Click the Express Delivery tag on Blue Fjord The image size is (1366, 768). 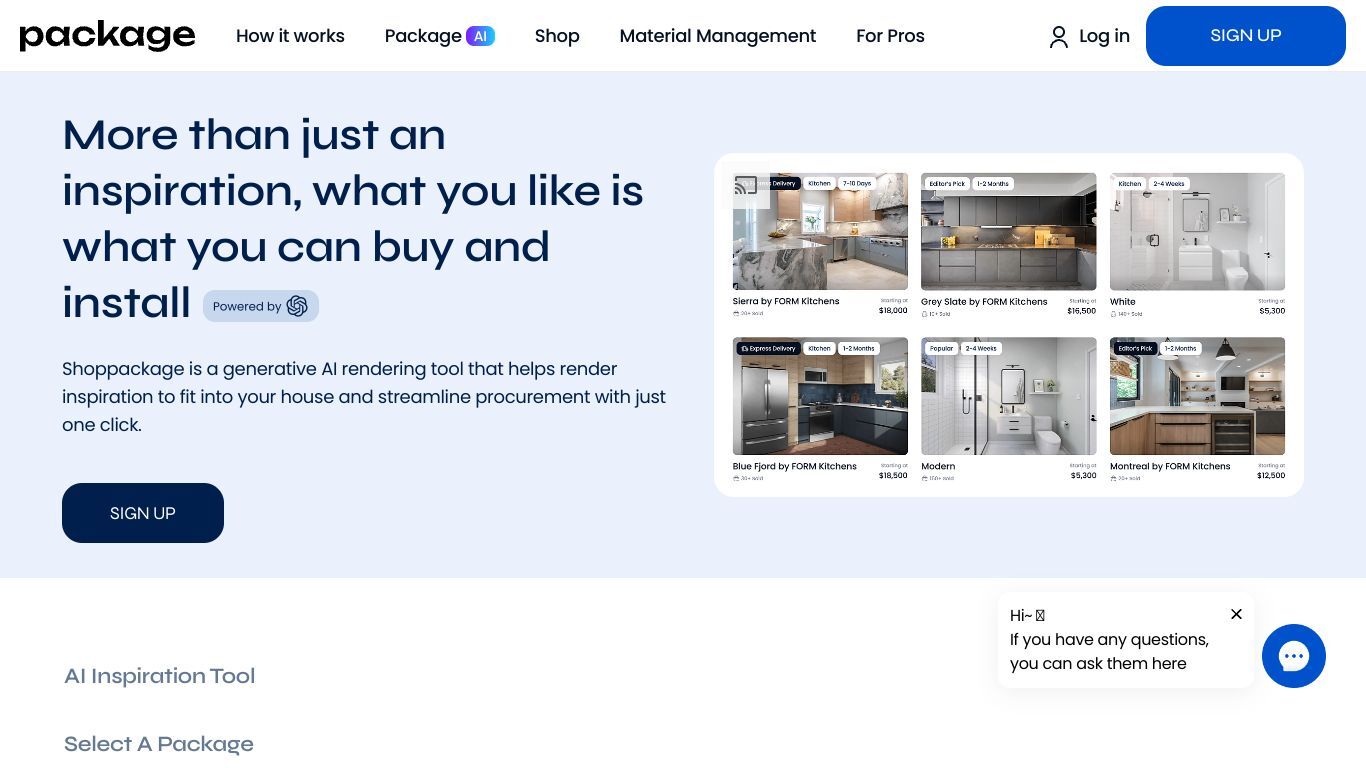[768, 348]
